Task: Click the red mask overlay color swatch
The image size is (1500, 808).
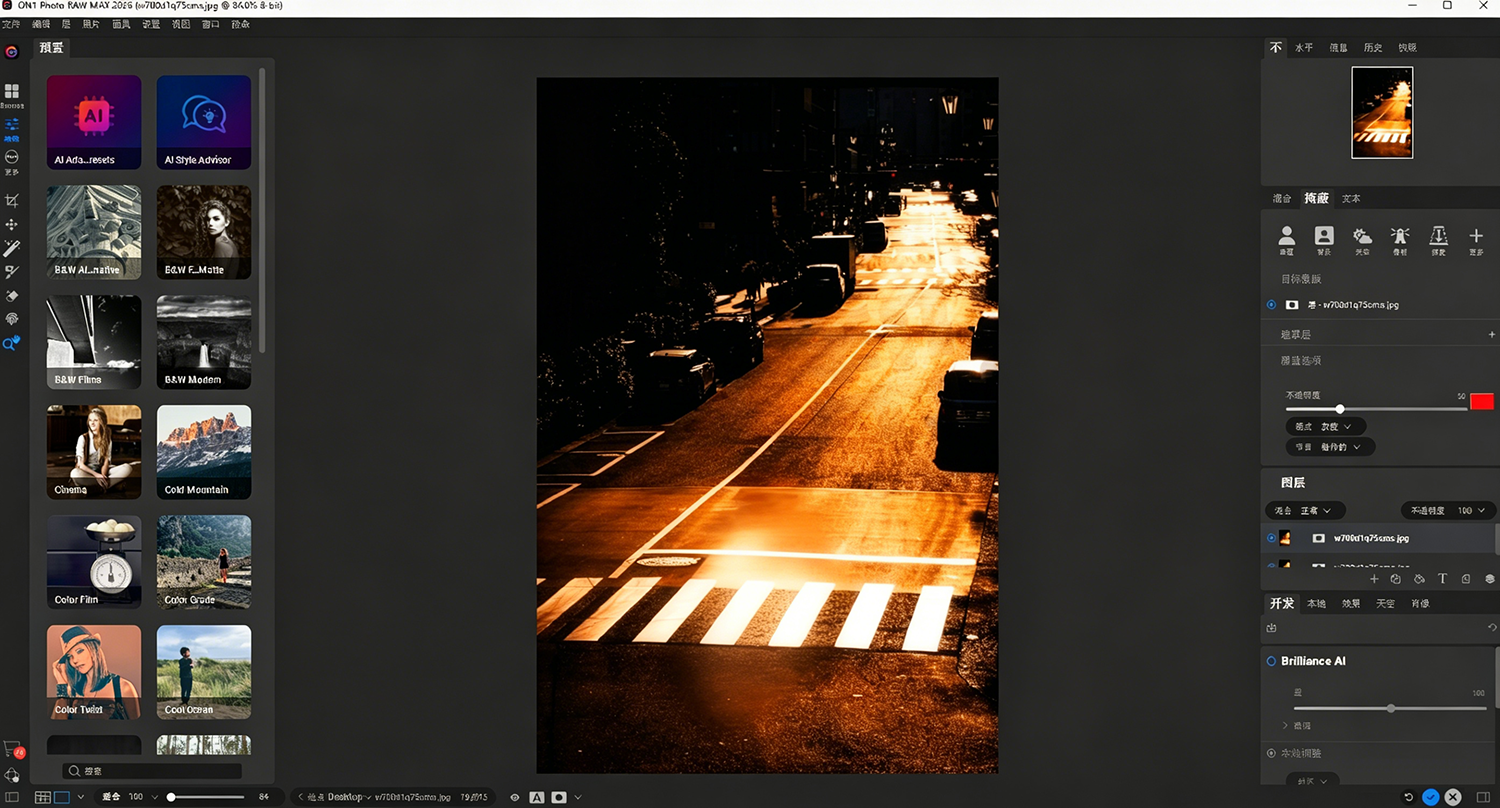Action: tap(1481, 401)
